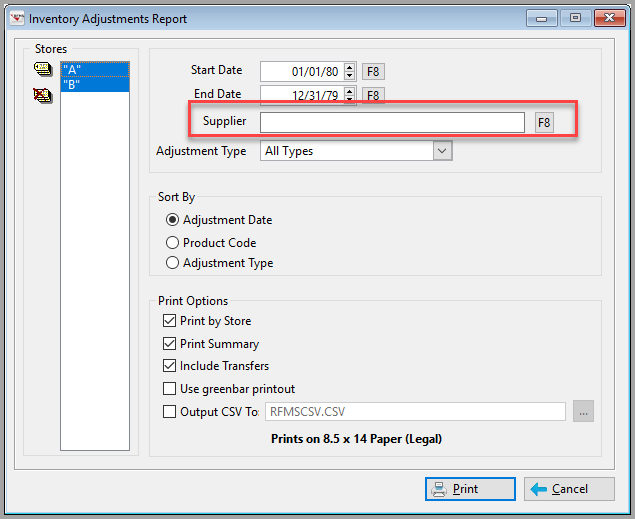Screen dimensions: 635x519
Task: Minimize the Inventory Adjustments Report window
Action: point(541,18)
